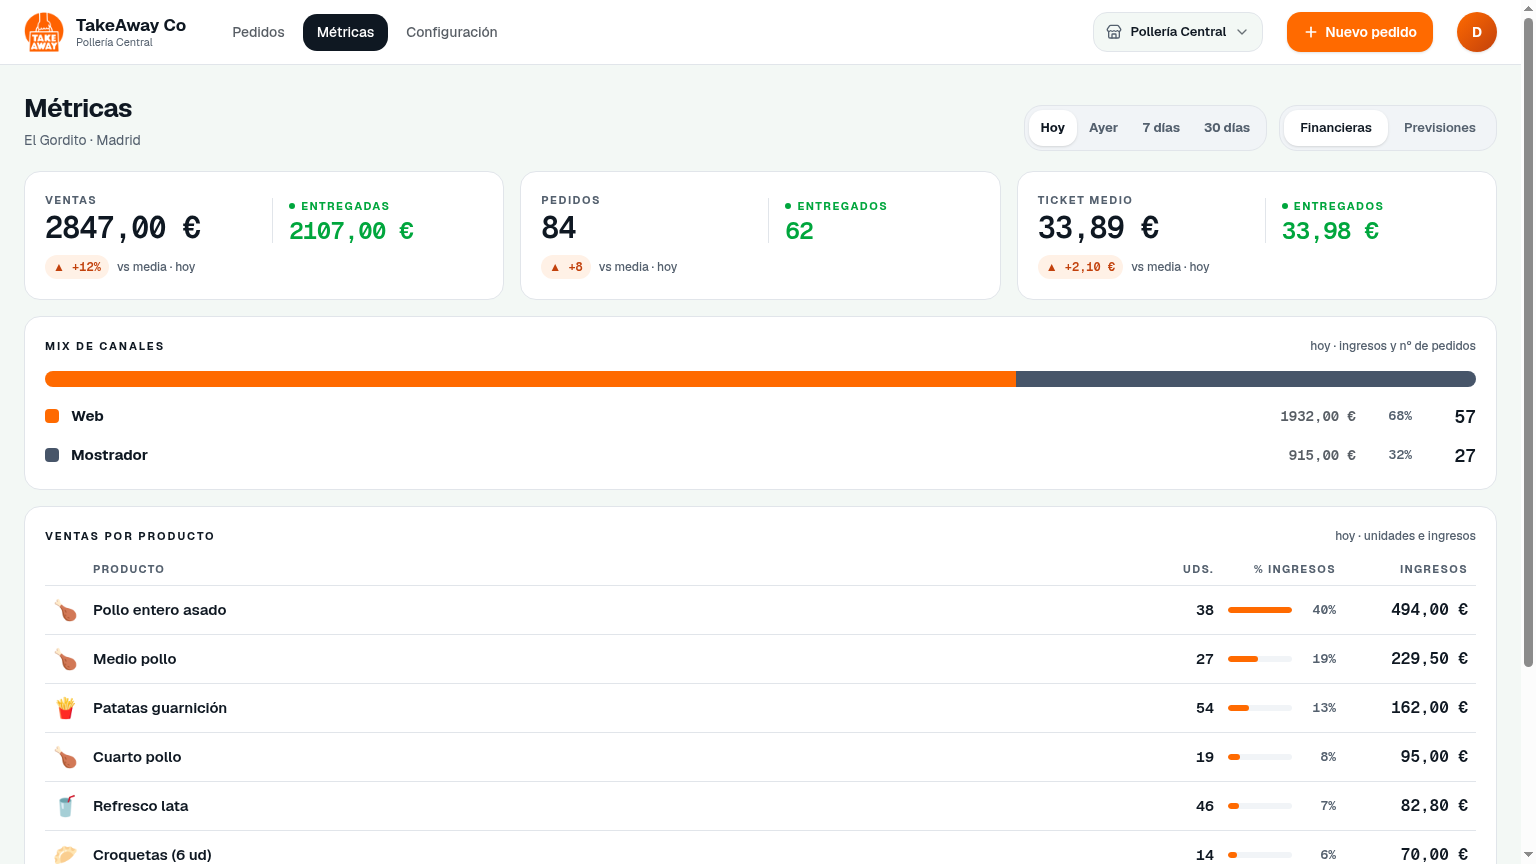Screen dimensions: 1536x864
Task: Click the Patatas guarnición fries icon
Action: click(66, 708)
